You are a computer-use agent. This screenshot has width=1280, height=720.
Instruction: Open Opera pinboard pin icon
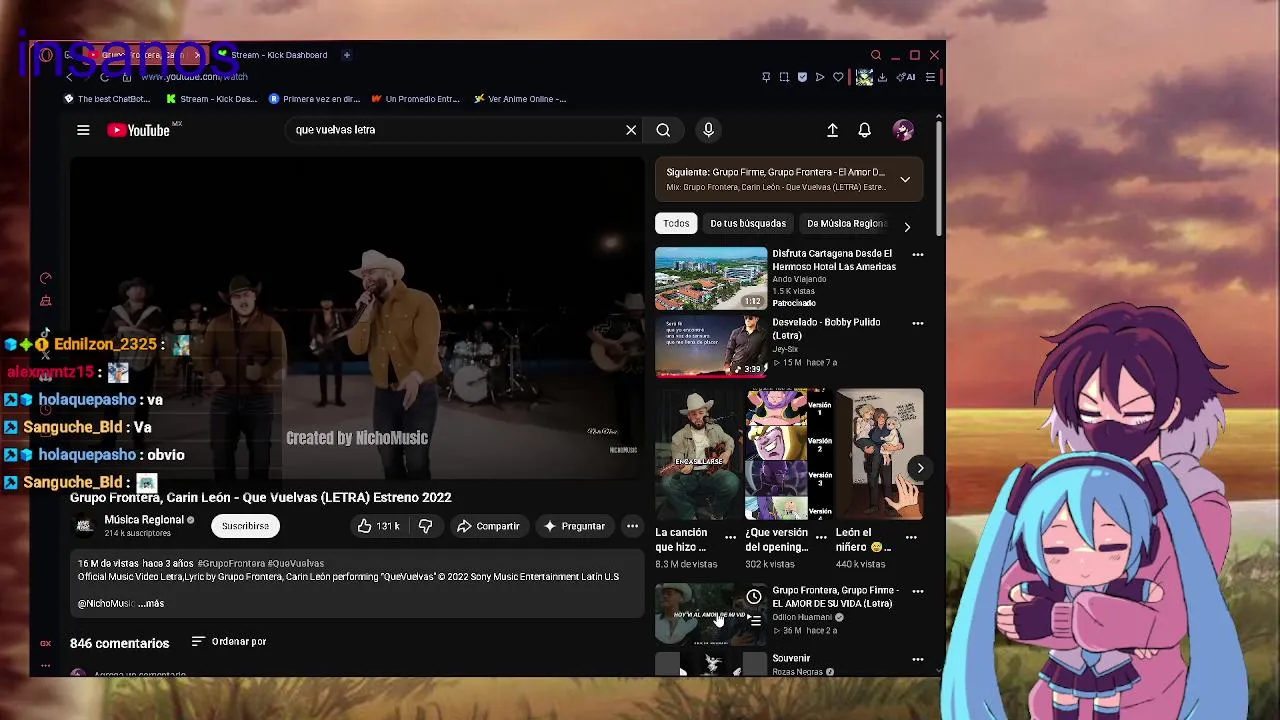click(766, 77)
